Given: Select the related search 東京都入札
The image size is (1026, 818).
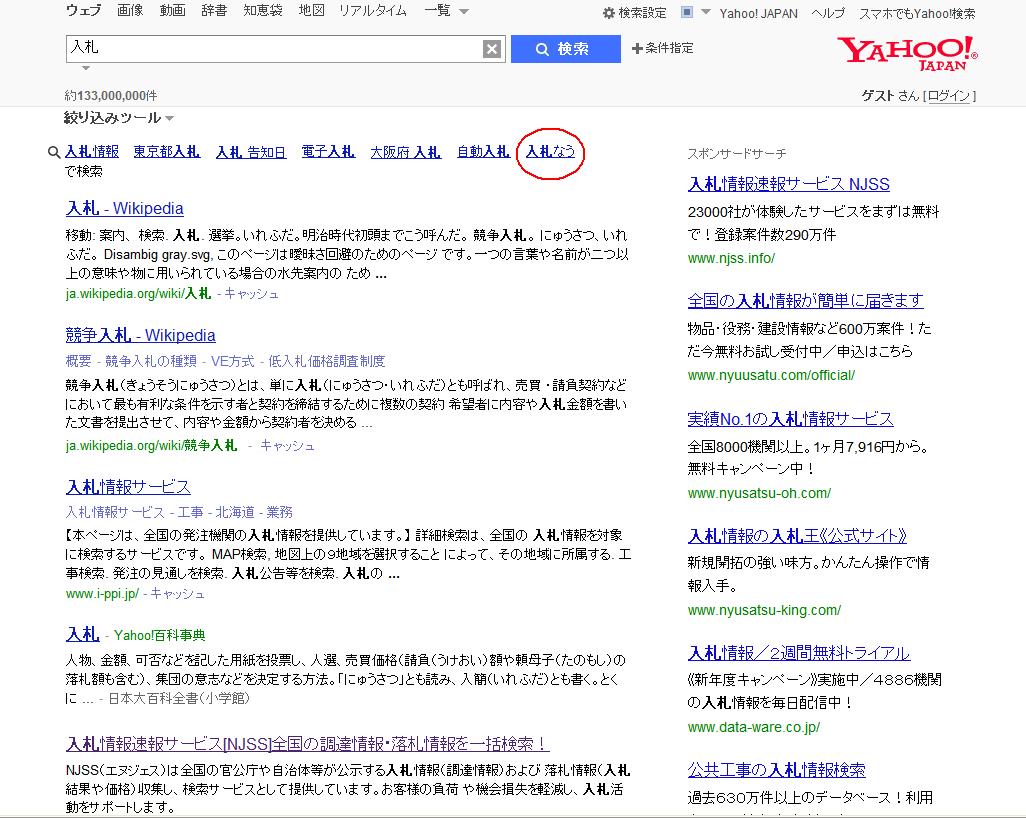Looking at the screenshot, I should point(167,152).
